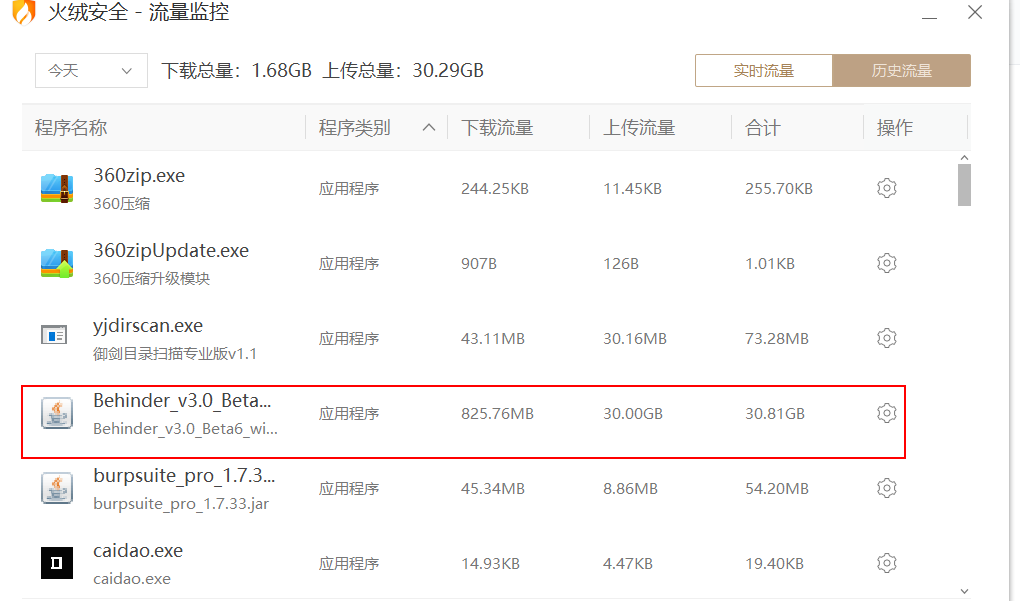Click the 825.76MB download value

tap(498, 414)
